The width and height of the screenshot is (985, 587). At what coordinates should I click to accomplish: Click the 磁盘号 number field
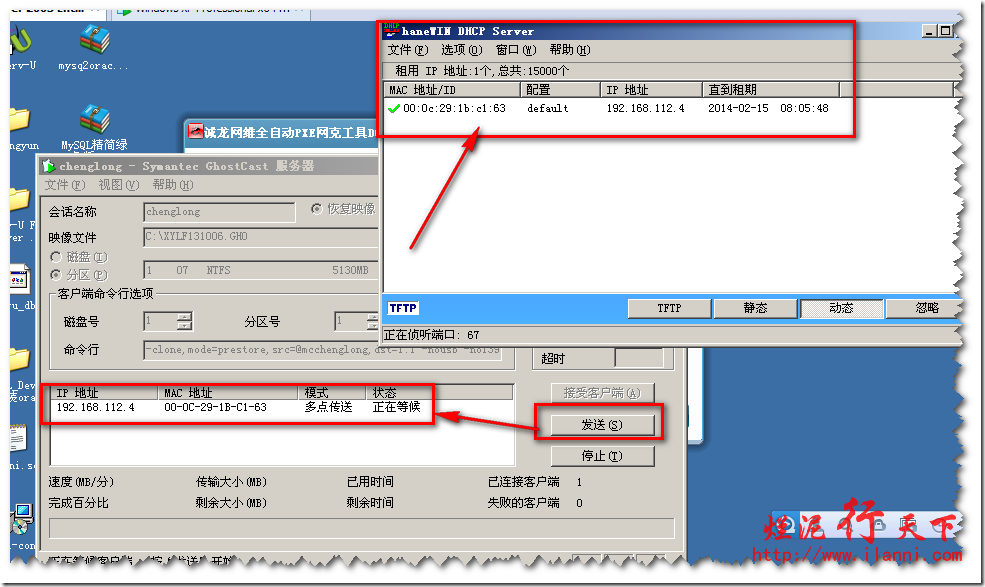click(160, 321)
